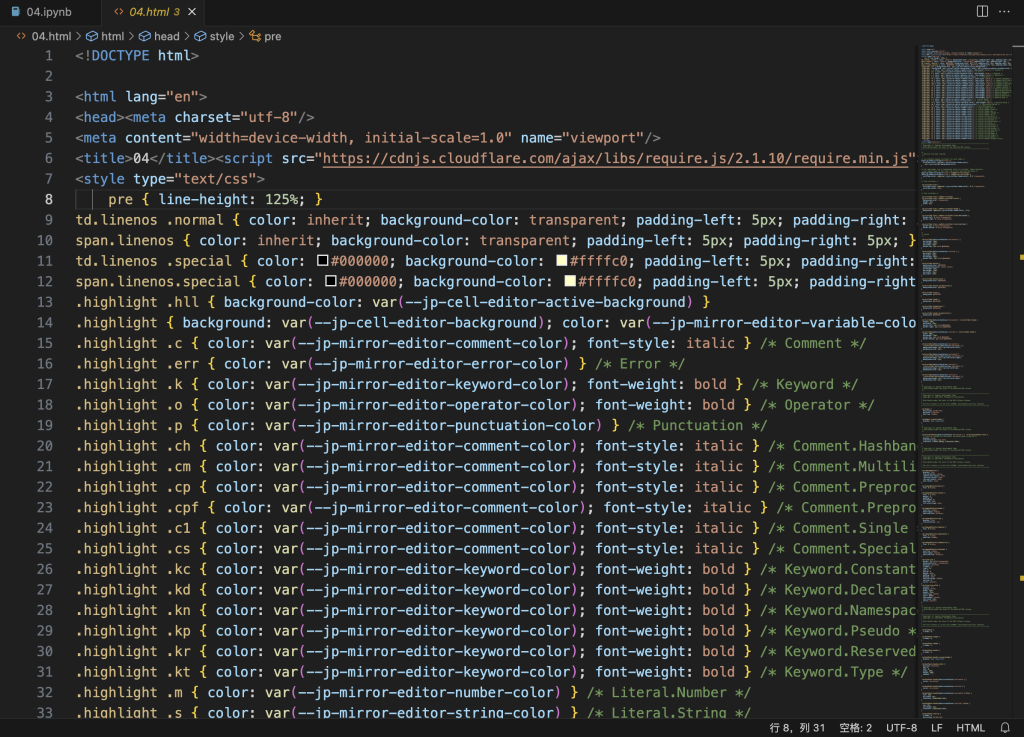The width and height of the screenshot is (1024, 737).
Task: Click the "text/css" value on line 7
Action: pos(216,179)
